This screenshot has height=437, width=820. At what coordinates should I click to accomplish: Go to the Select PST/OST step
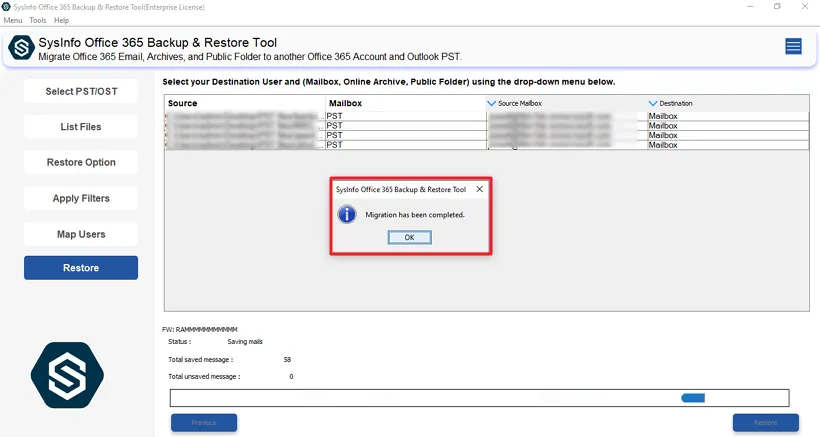81,91
